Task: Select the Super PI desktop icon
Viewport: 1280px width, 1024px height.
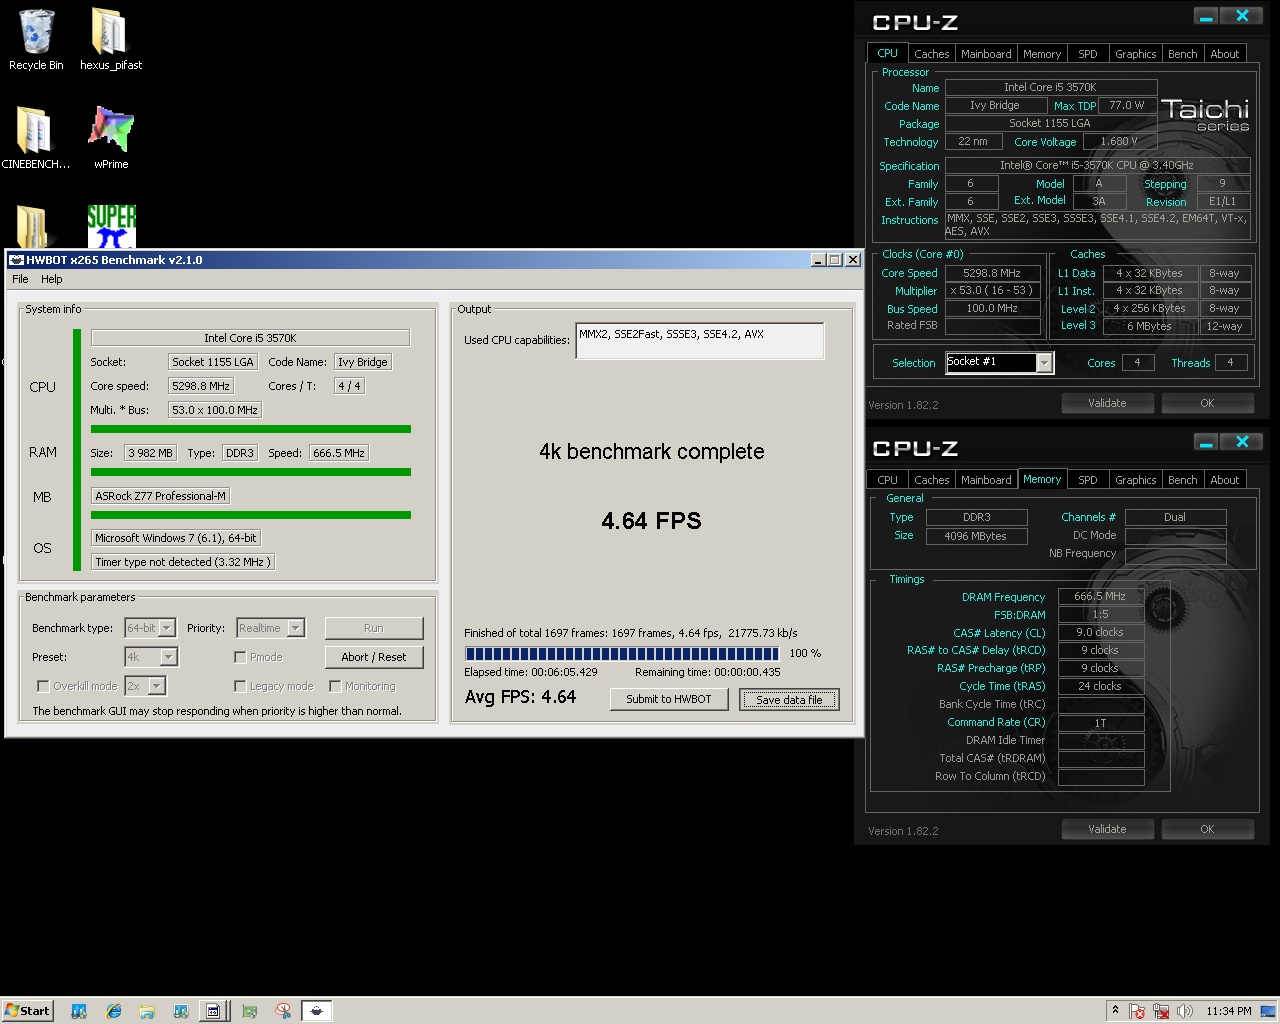Action: [111, 227]
